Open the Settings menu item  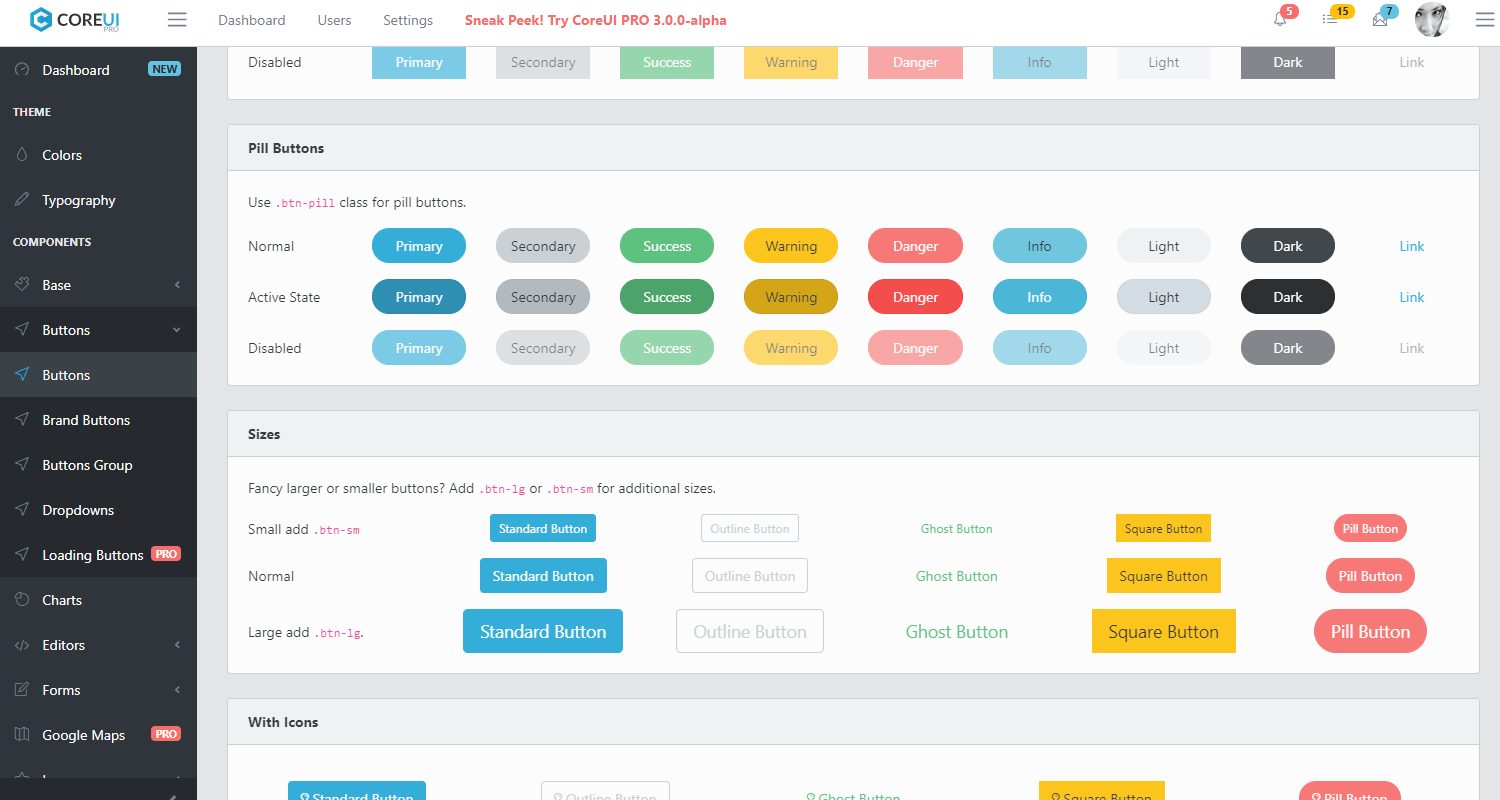pos(407,19)
